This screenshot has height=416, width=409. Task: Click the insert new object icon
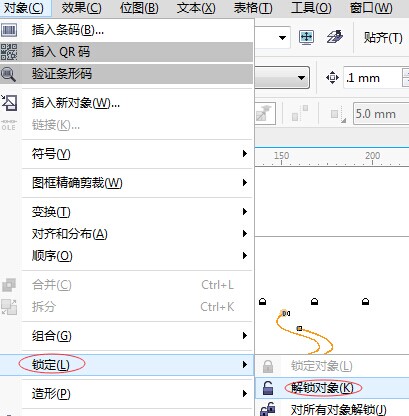(x=9, y=103)
